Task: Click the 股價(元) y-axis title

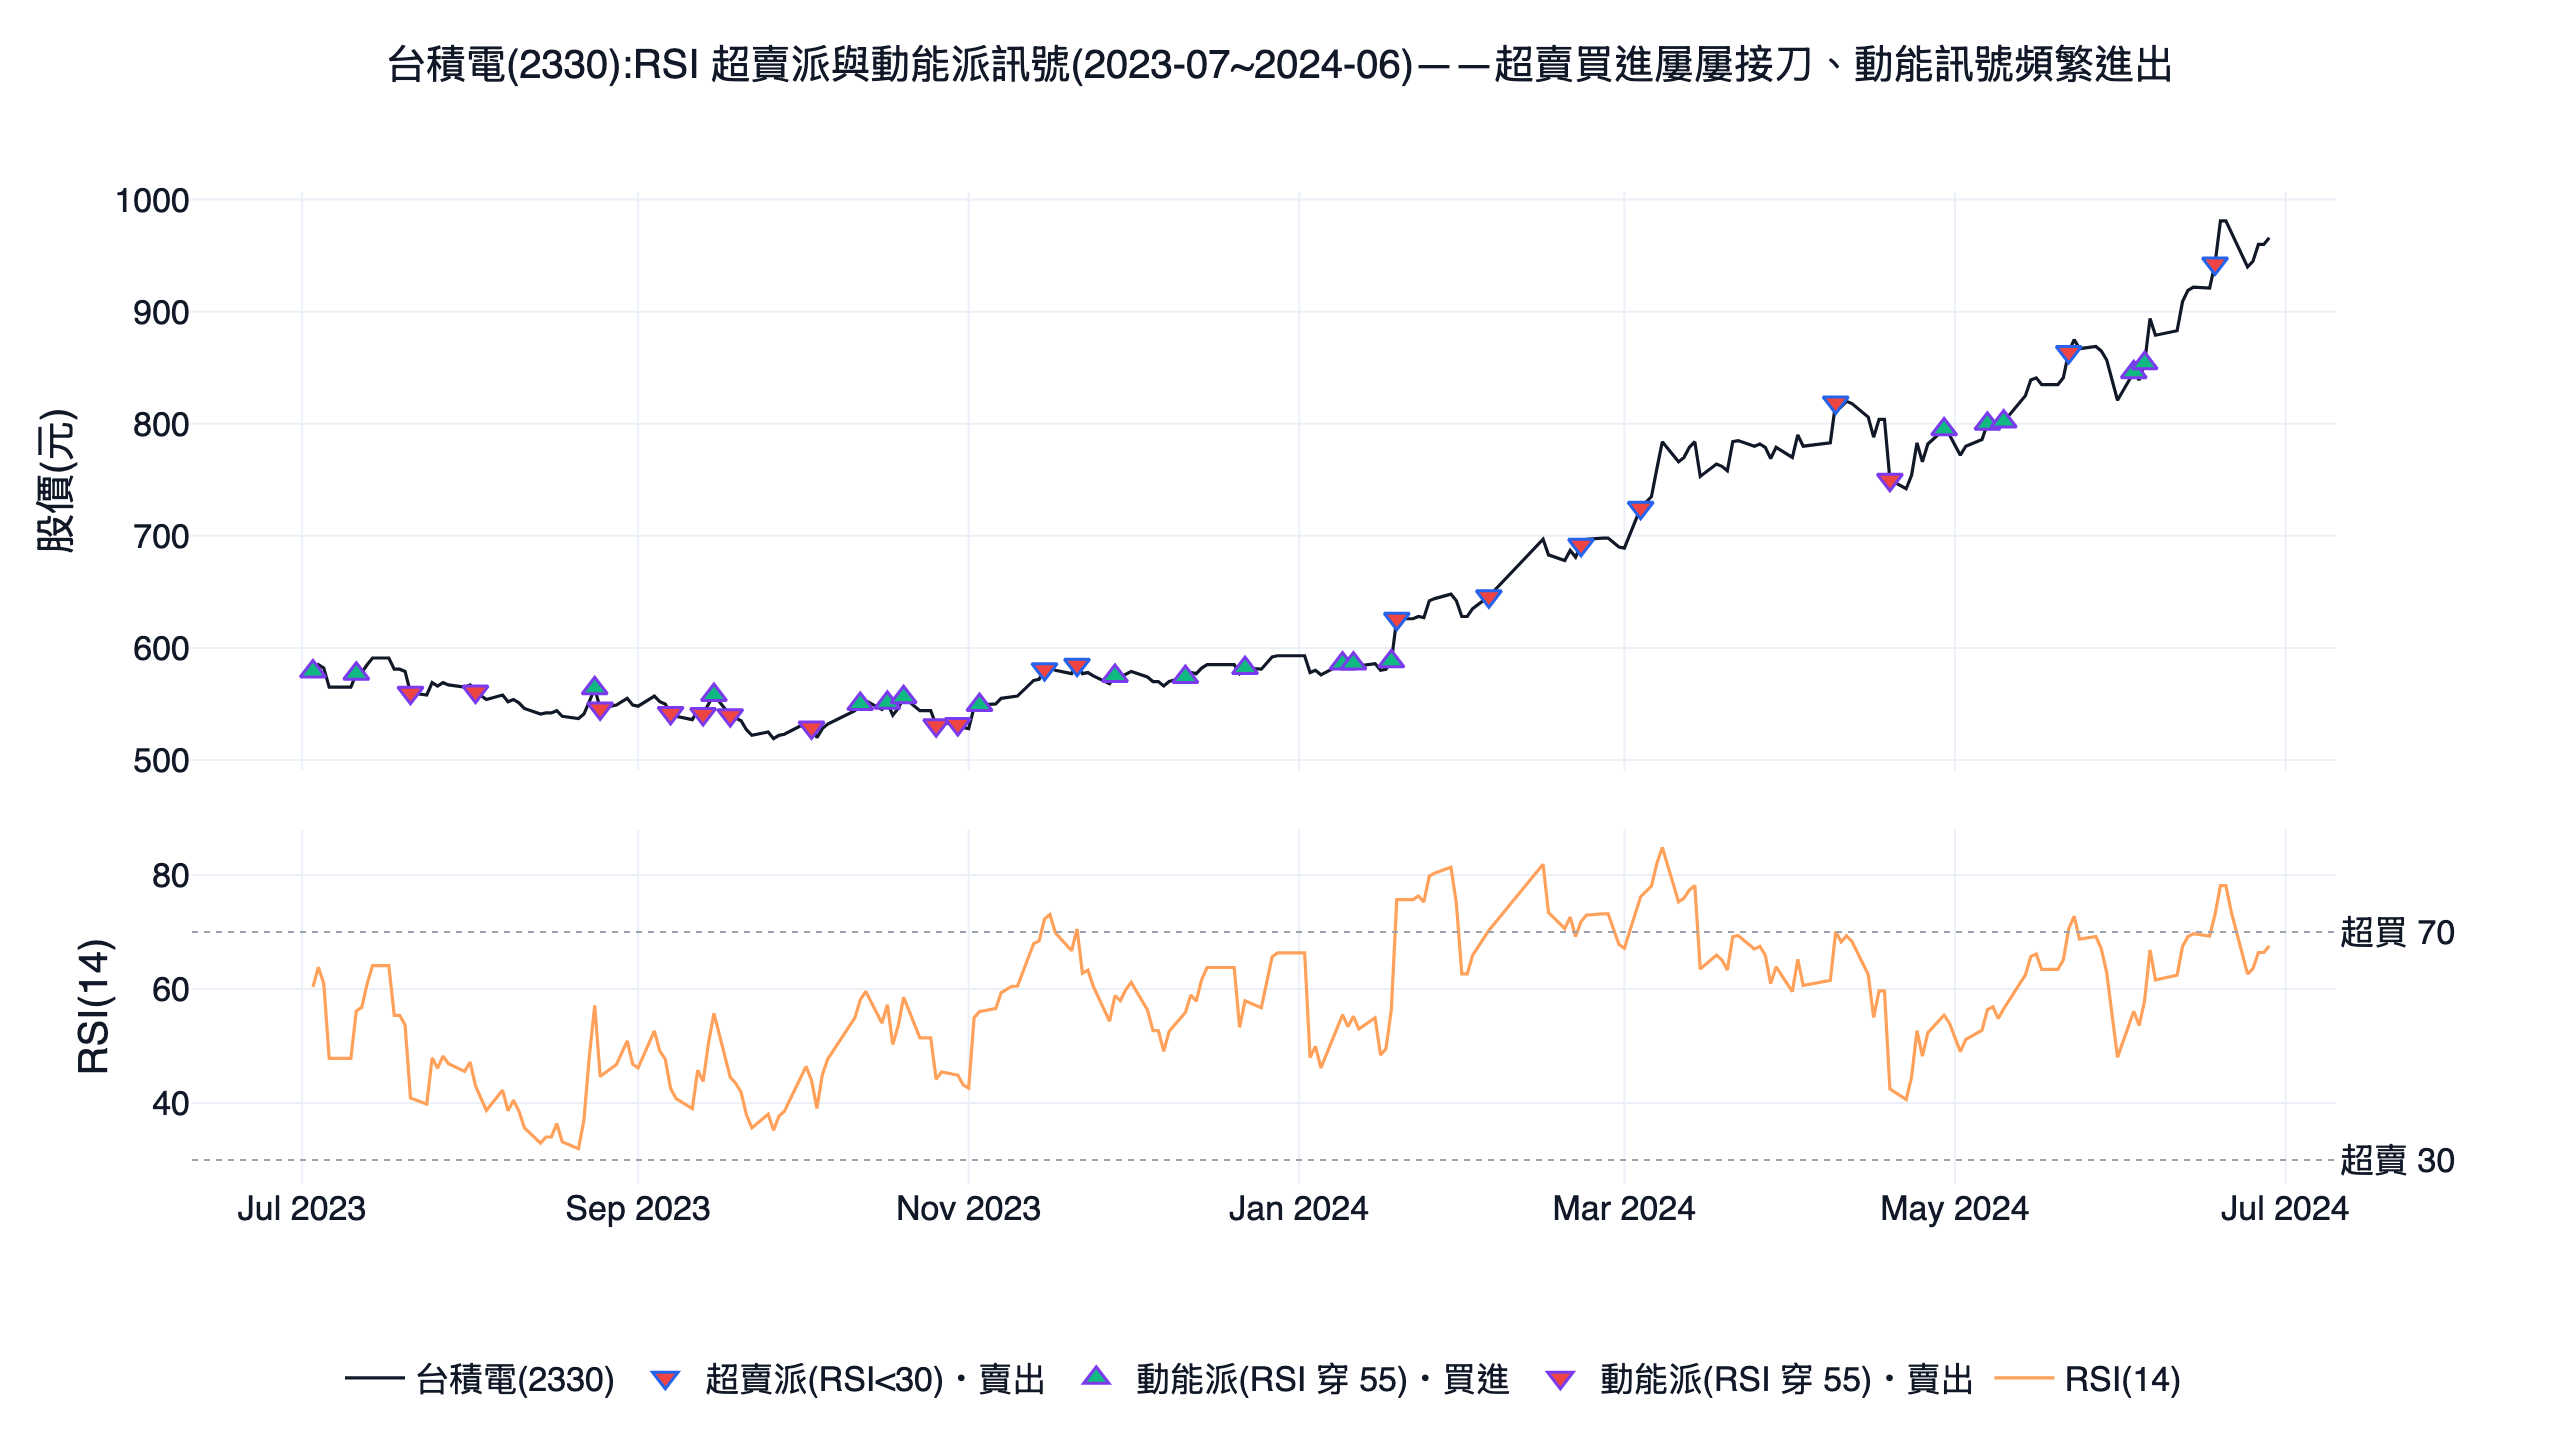Action: click(x=56, y=480)
